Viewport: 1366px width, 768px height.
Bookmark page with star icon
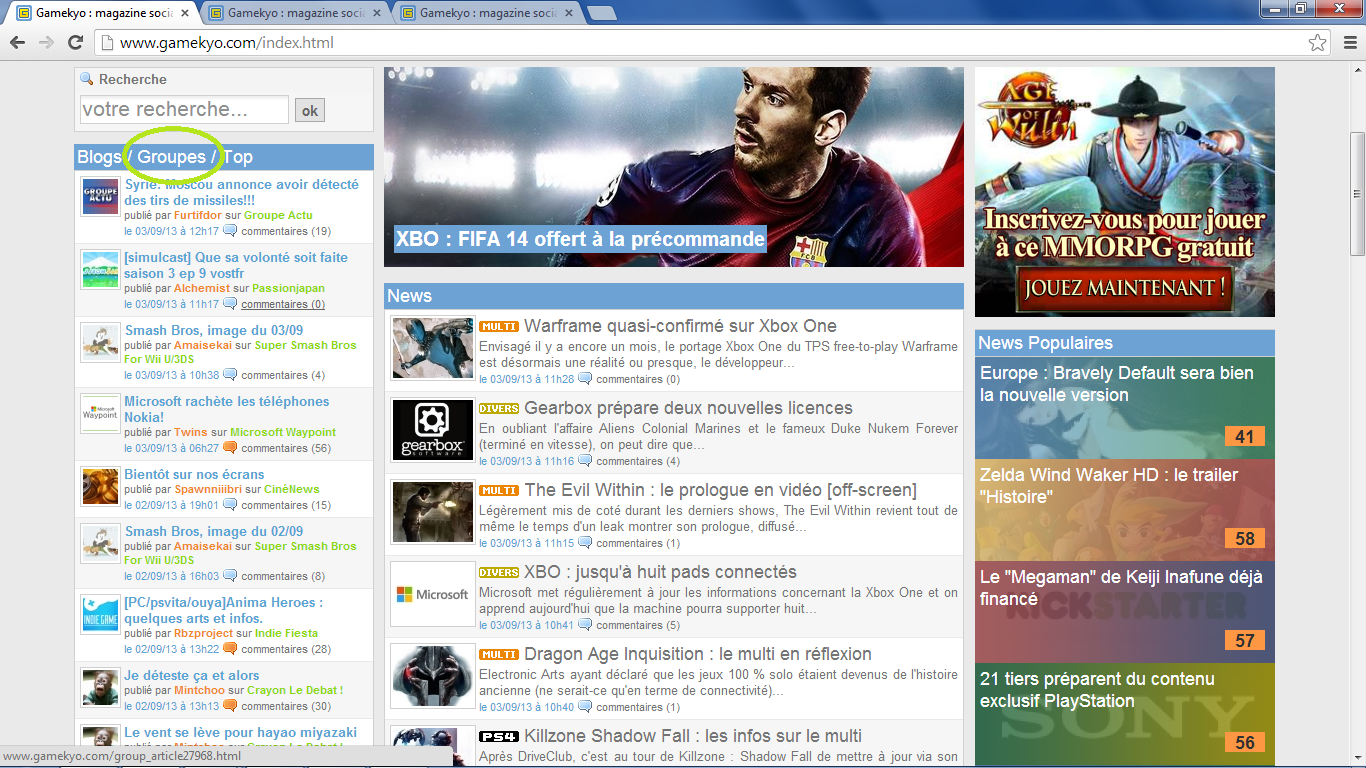coord(1318,43)
